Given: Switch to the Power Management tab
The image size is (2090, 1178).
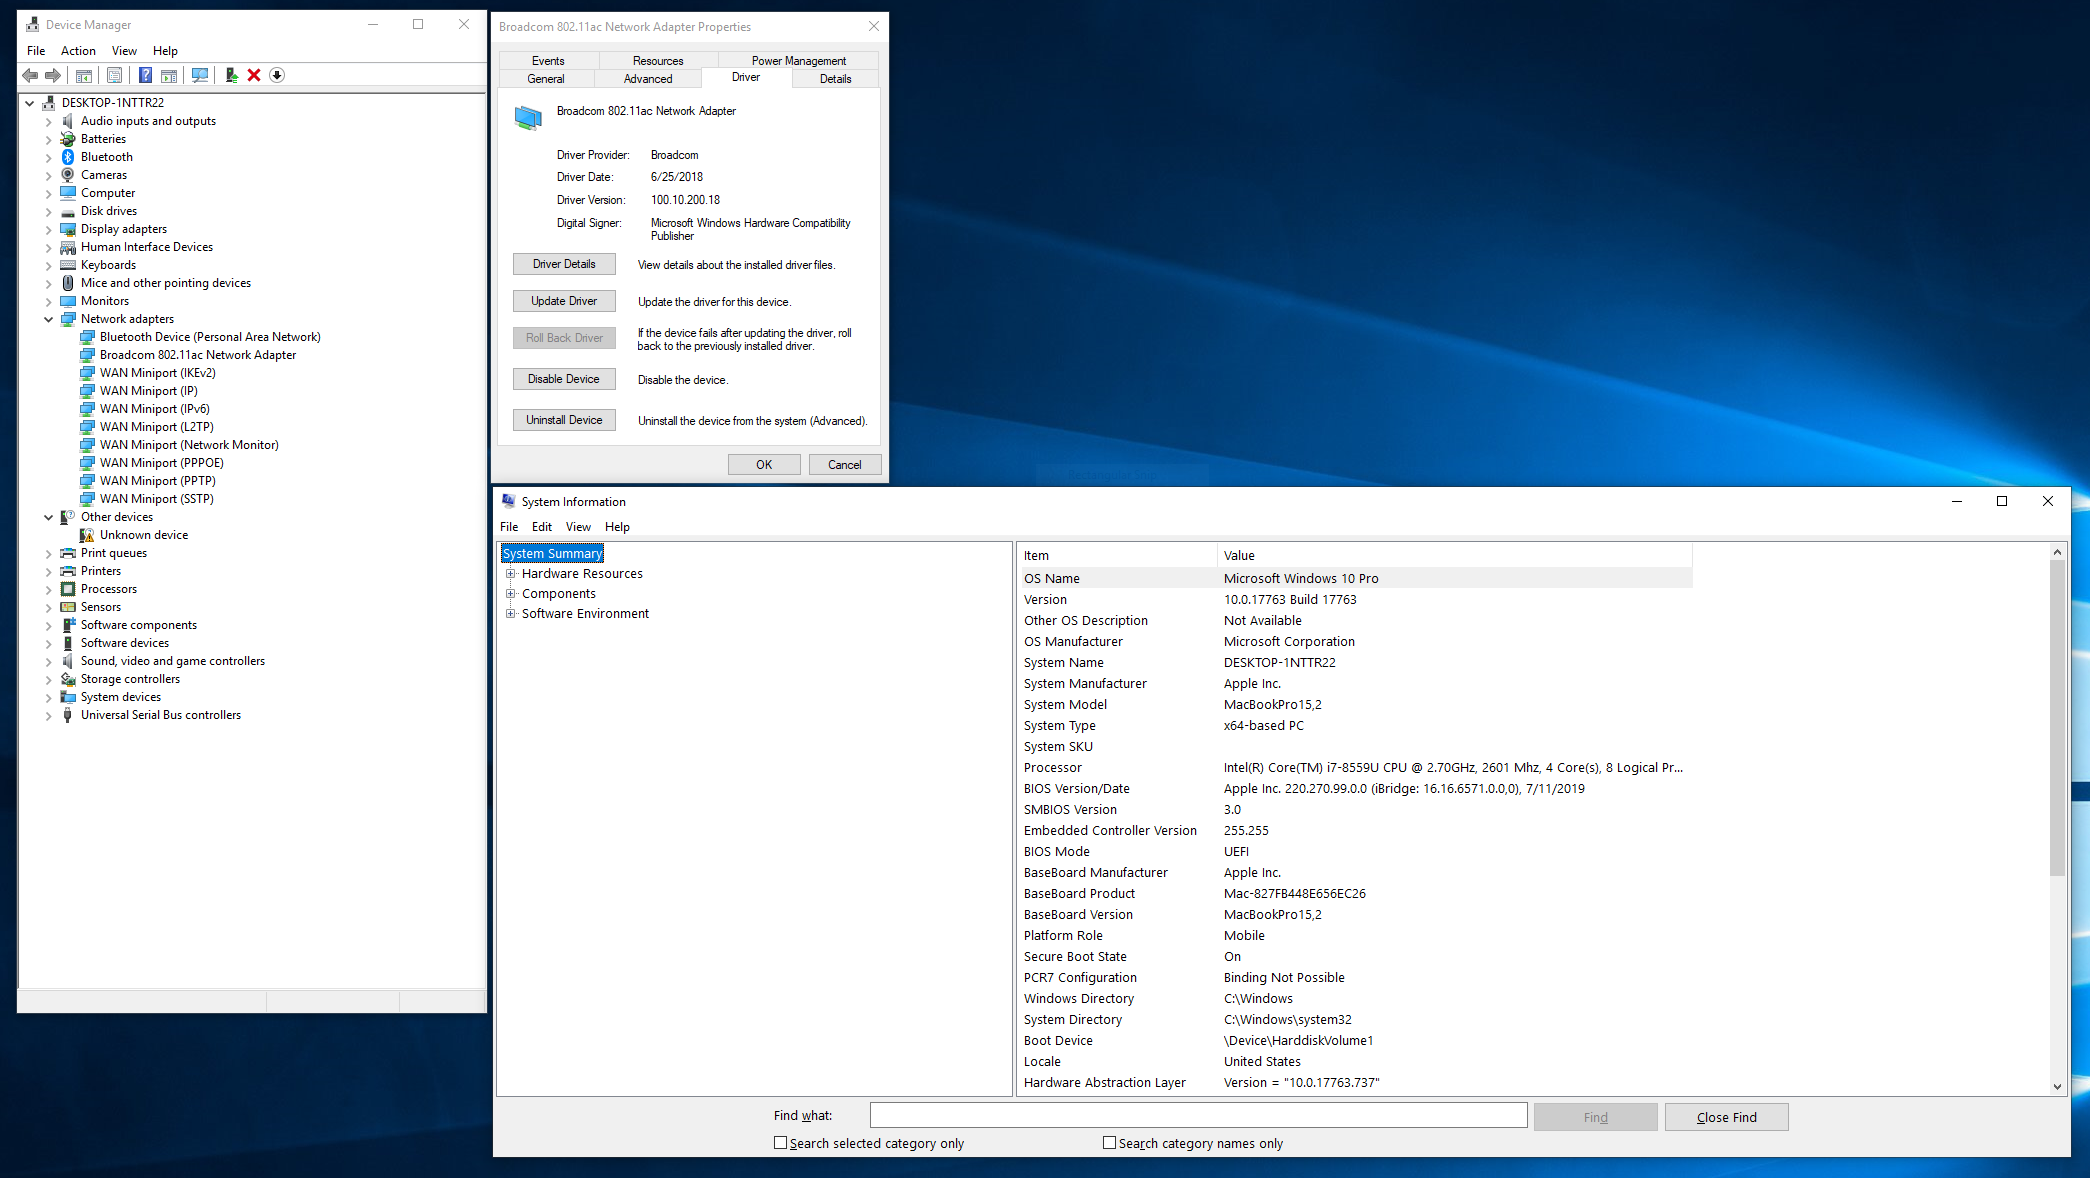Looking at the screenshot, I should tap(798, 61).
